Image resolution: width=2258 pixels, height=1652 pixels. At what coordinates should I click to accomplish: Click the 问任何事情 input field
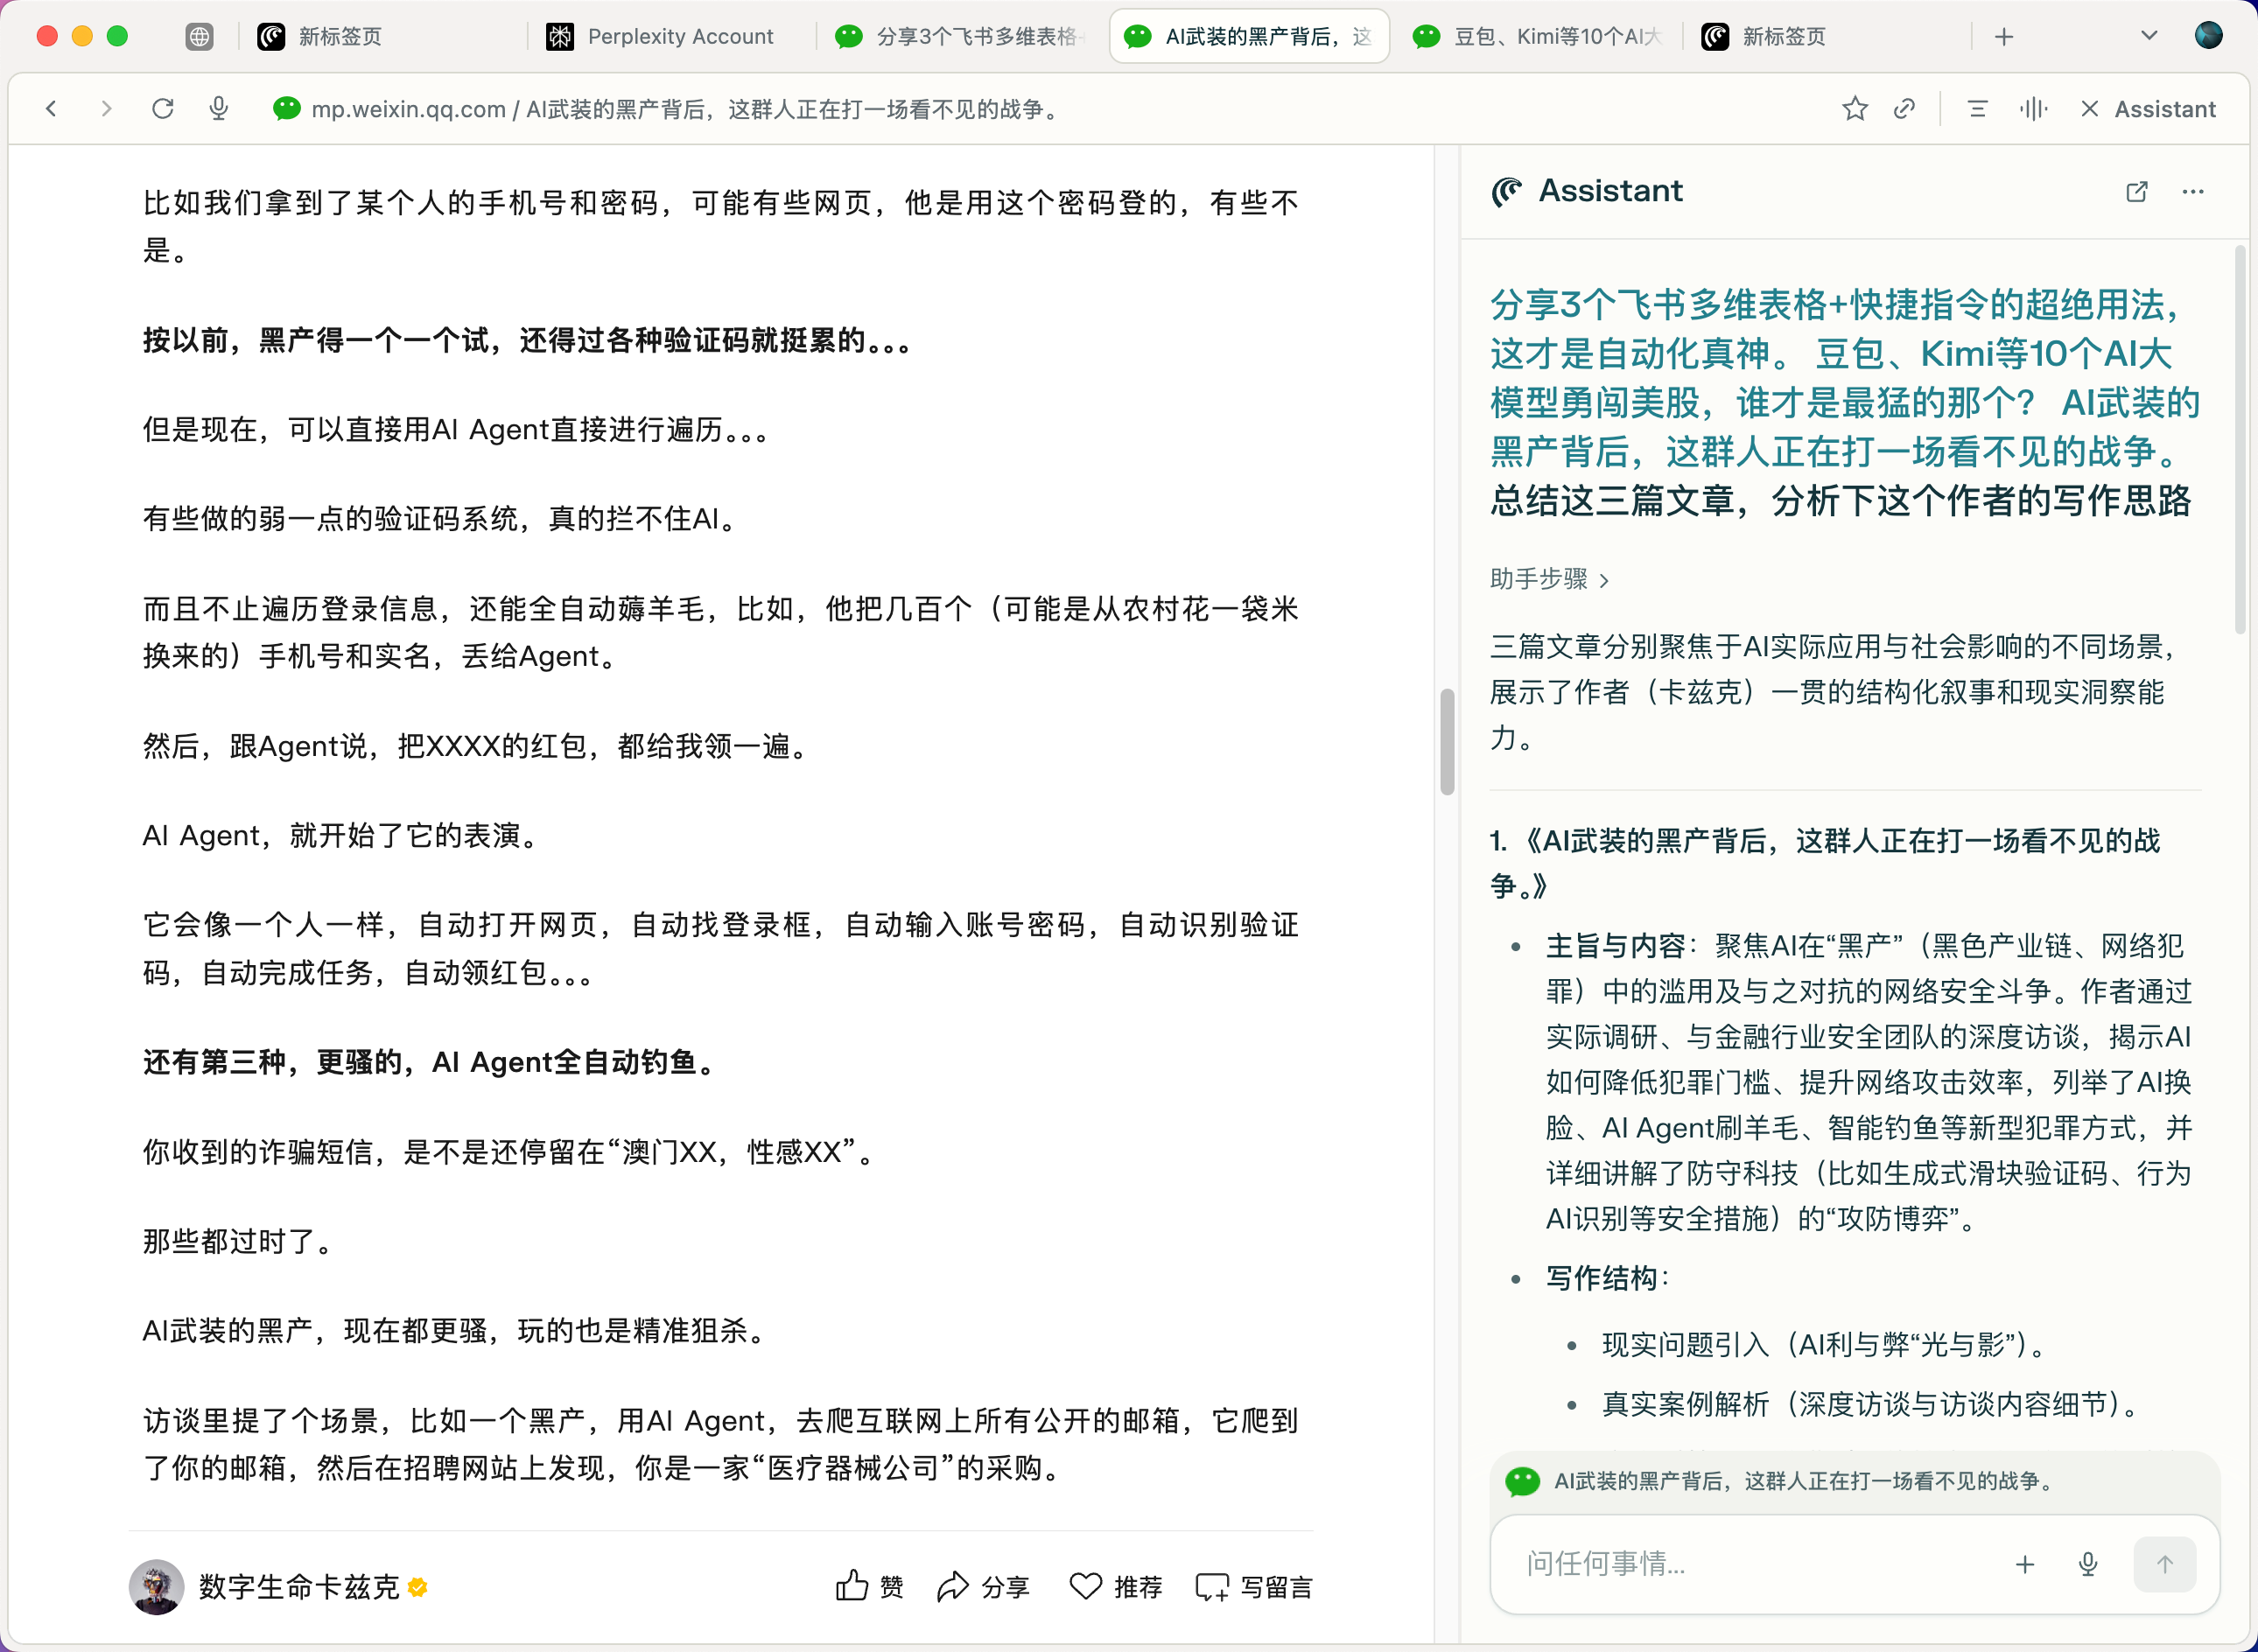(1750, 1564)
